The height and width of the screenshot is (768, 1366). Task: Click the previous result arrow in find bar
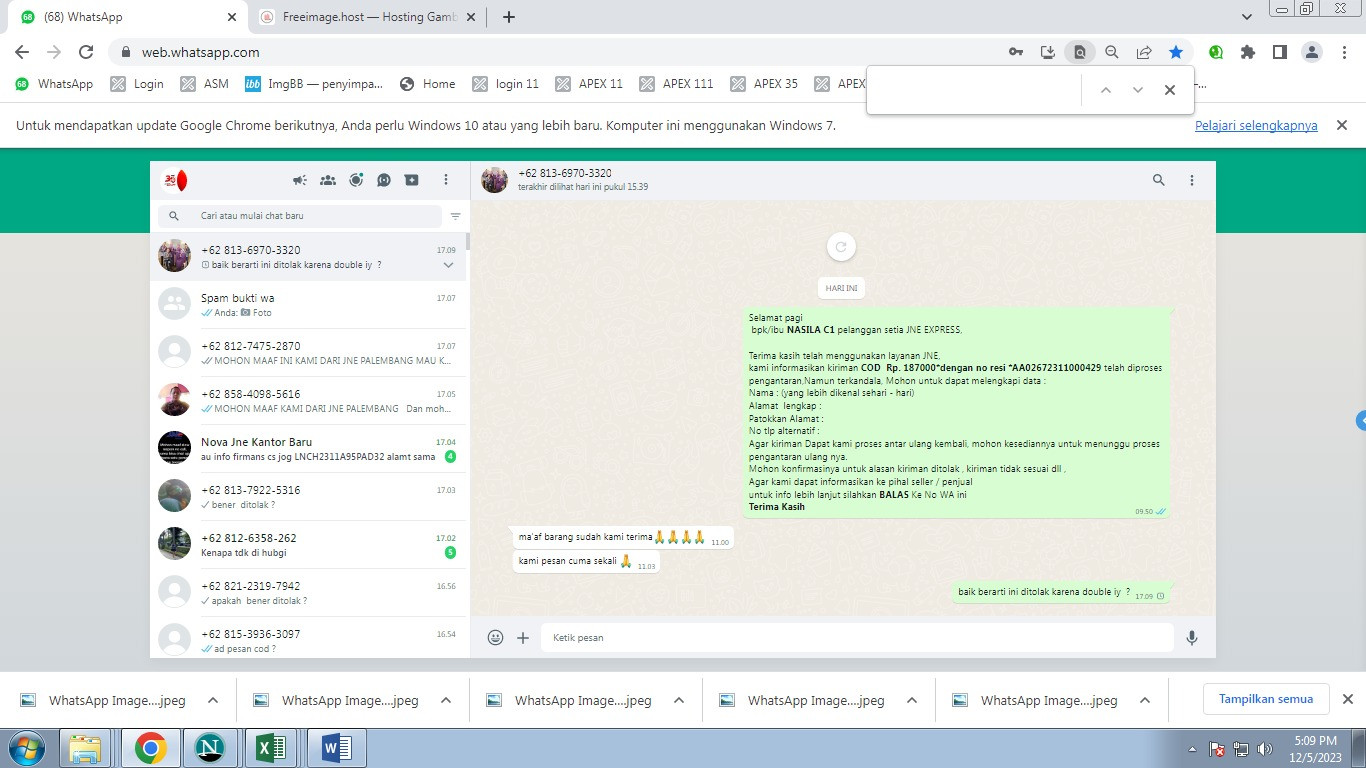pos(1106,90)
